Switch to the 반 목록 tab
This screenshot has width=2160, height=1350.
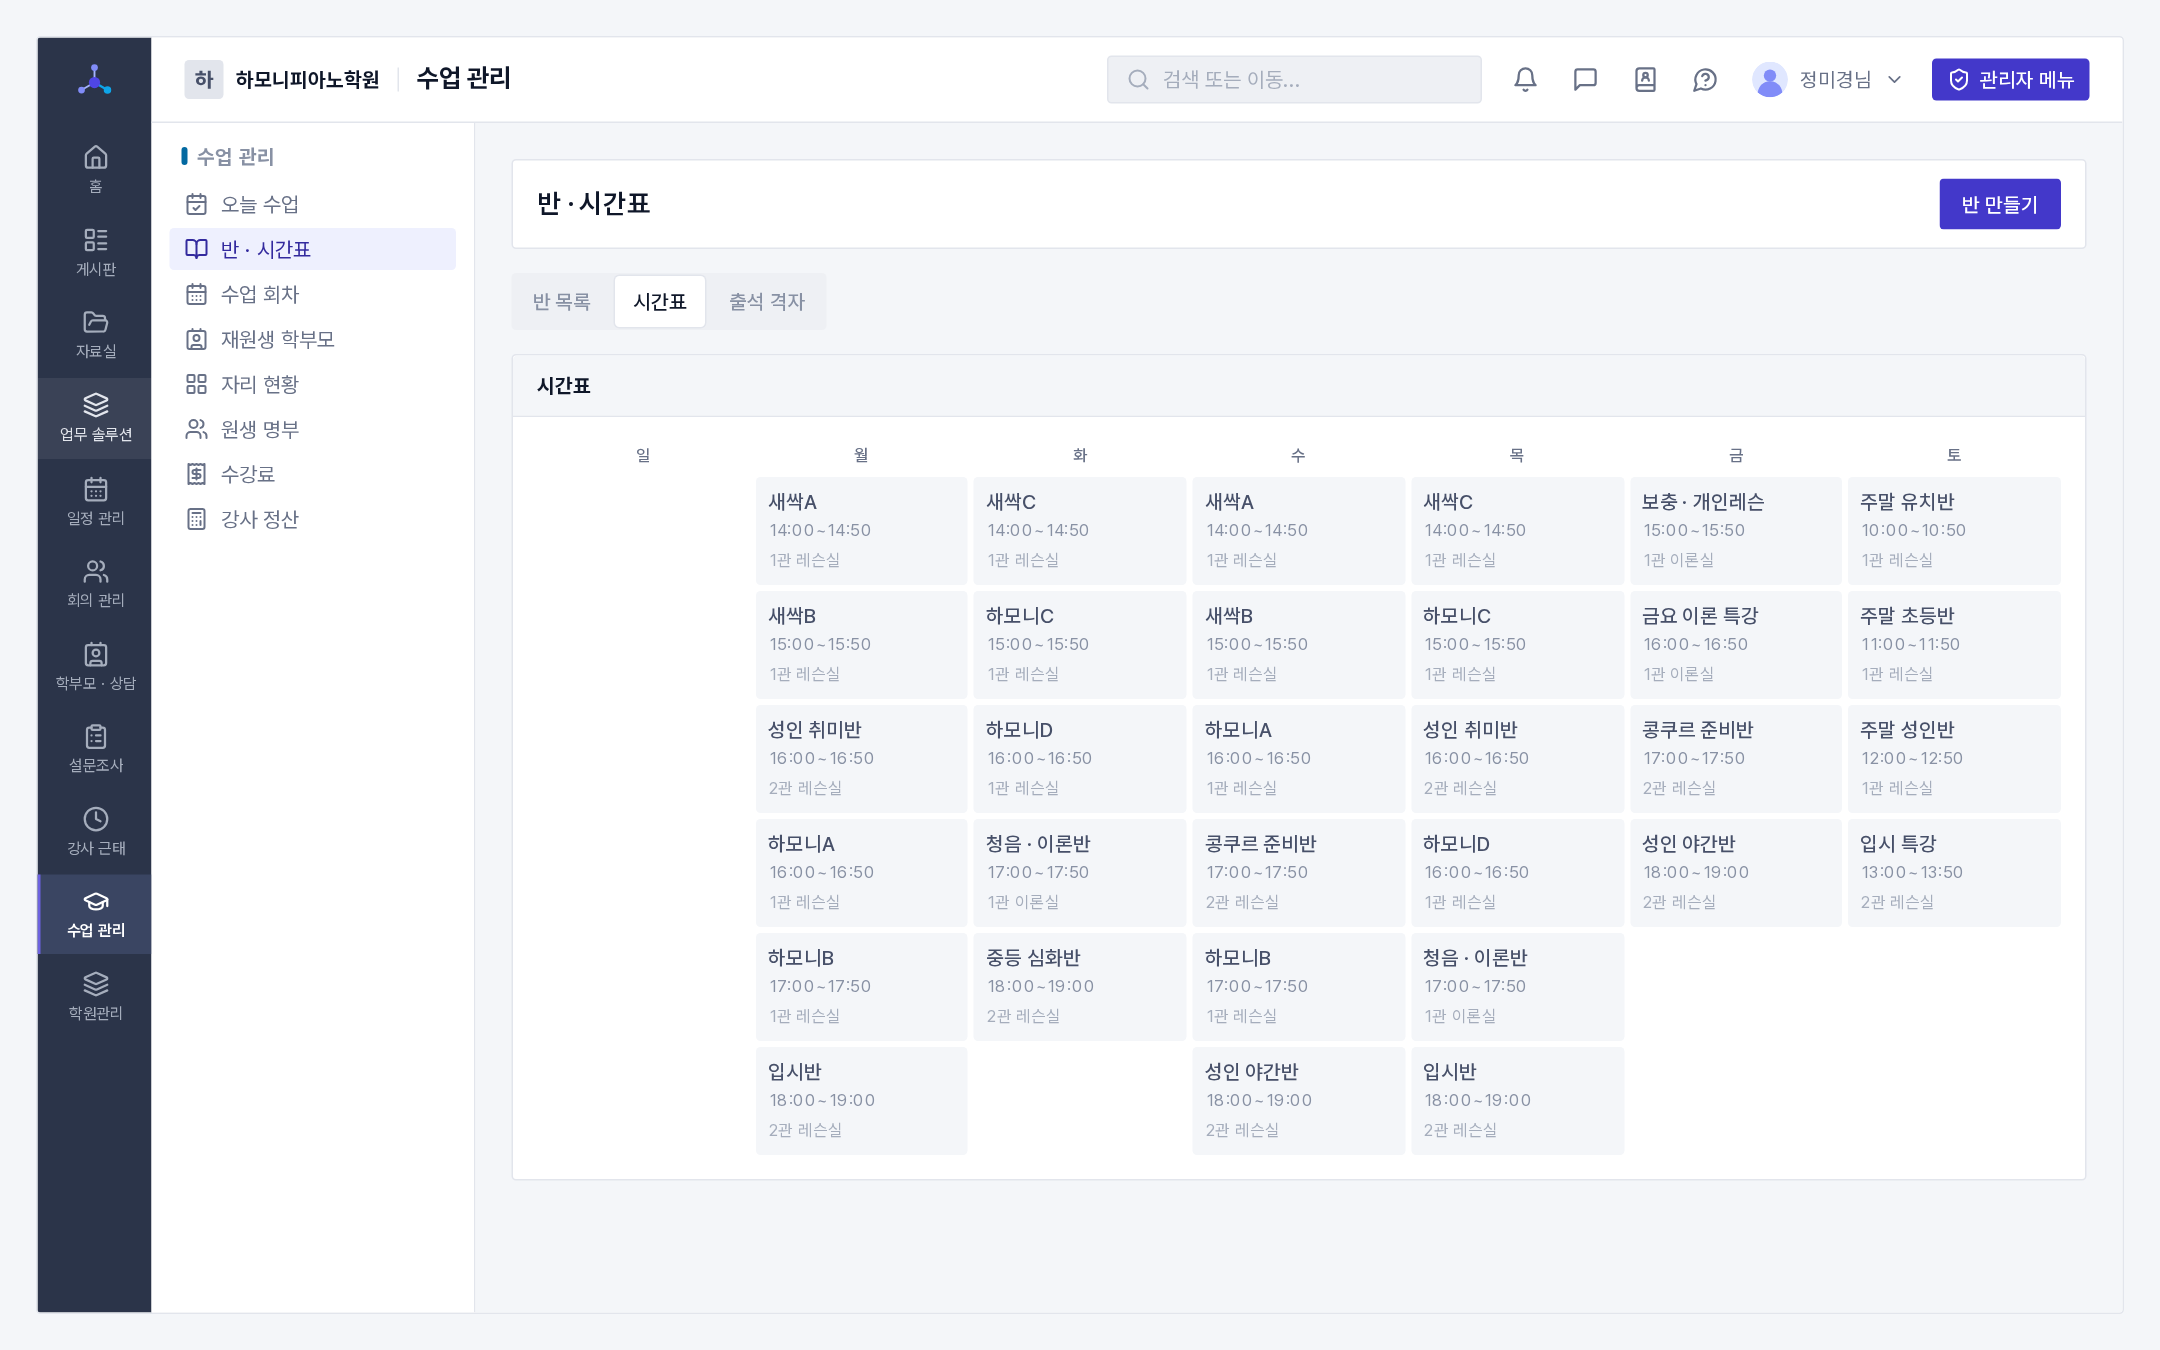561,302
